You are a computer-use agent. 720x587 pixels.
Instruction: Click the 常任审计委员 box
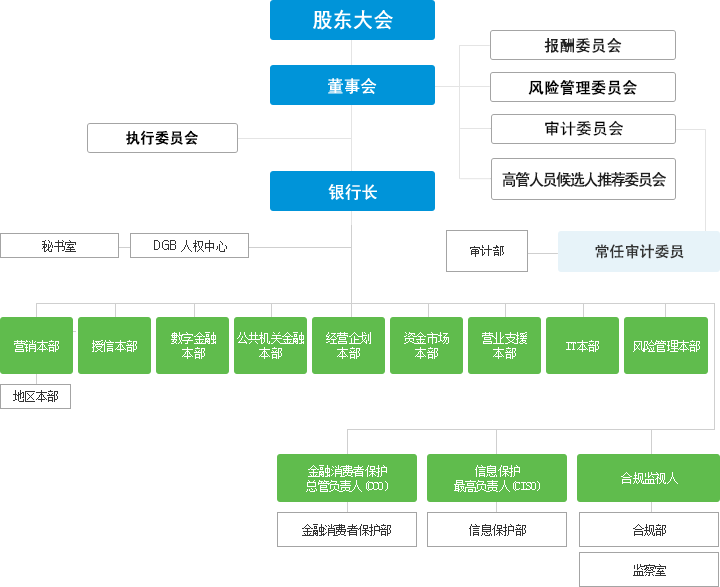click(638, 252)
